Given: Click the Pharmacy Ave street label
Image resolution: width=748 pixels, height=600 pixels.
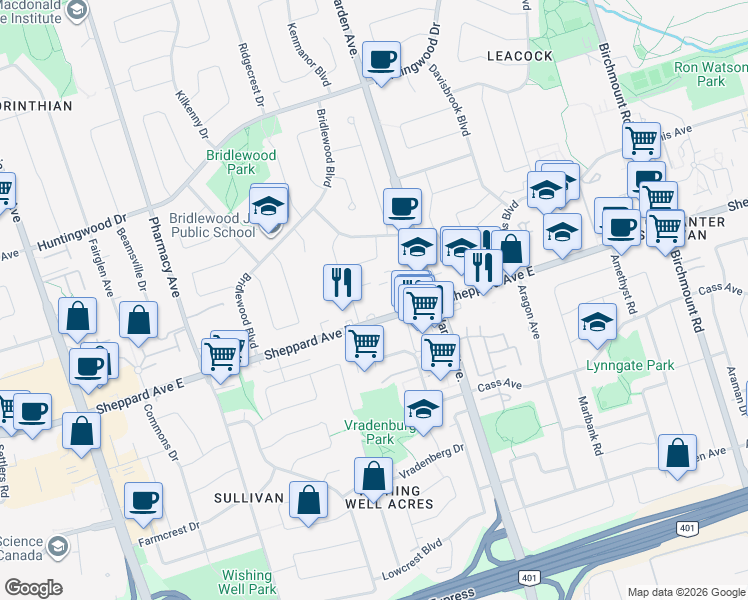Looking at the screenshot, I should (x=164, y=258).
